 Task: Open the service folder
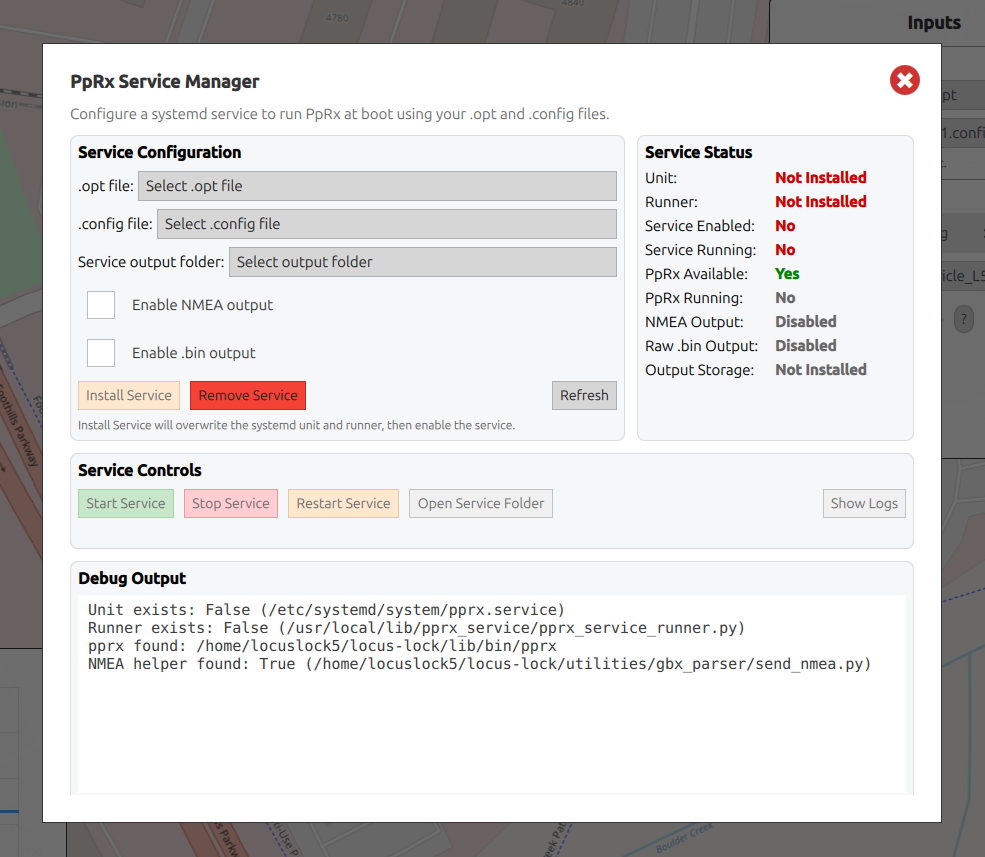[481, 503]
